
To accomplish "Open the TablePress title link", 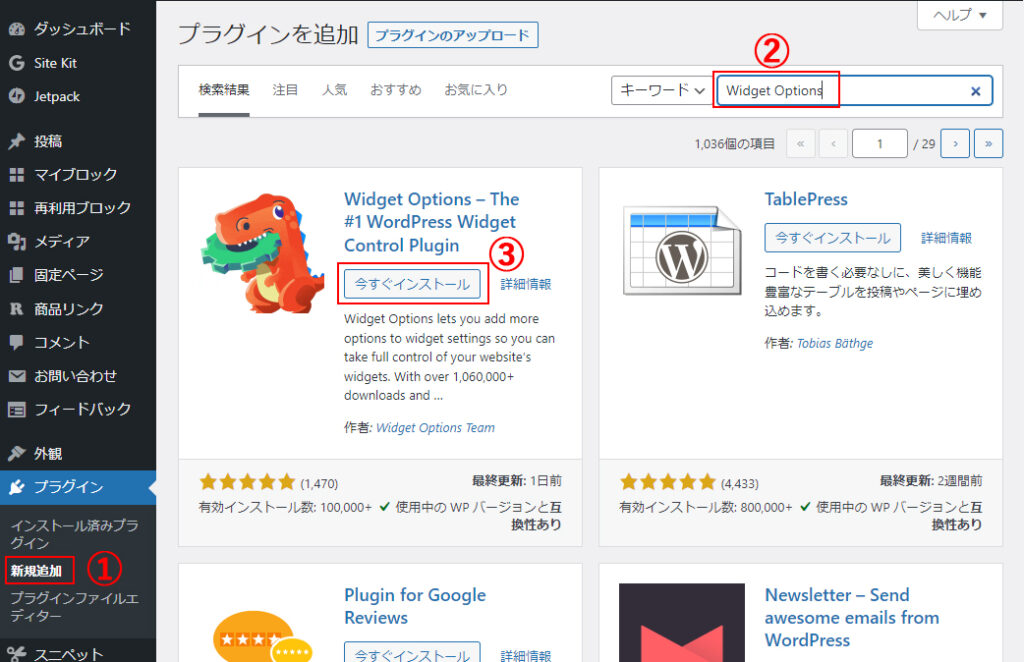I will (806, 199).
